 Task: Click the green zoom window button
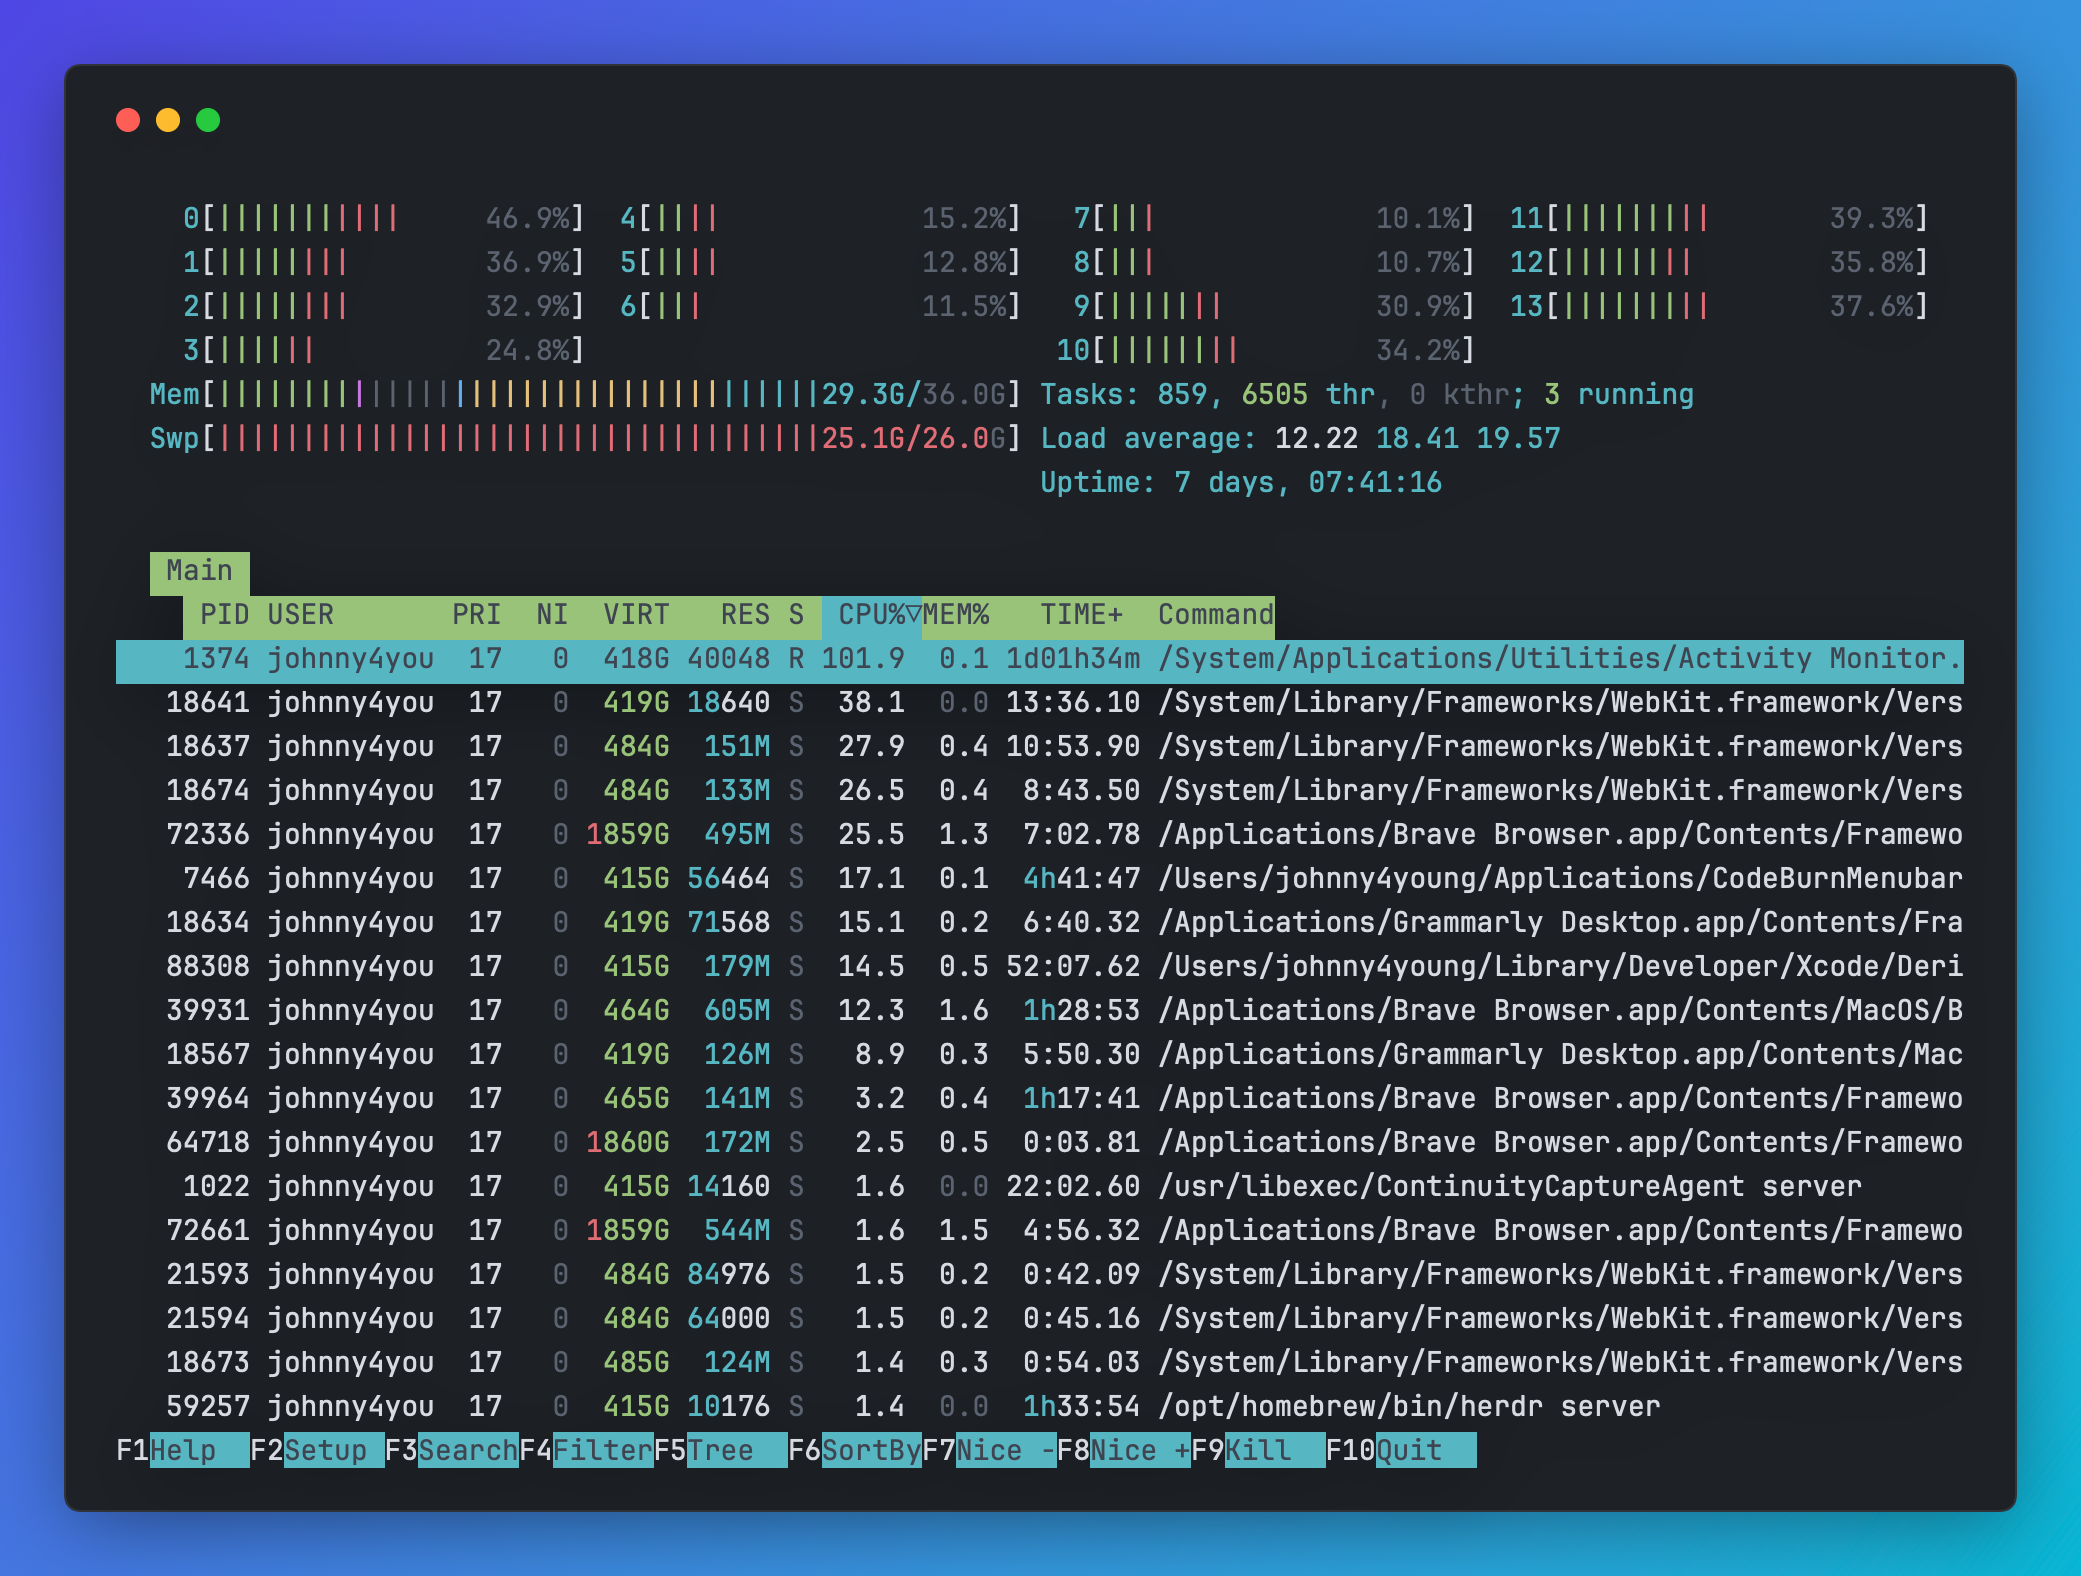pos(208,120)
